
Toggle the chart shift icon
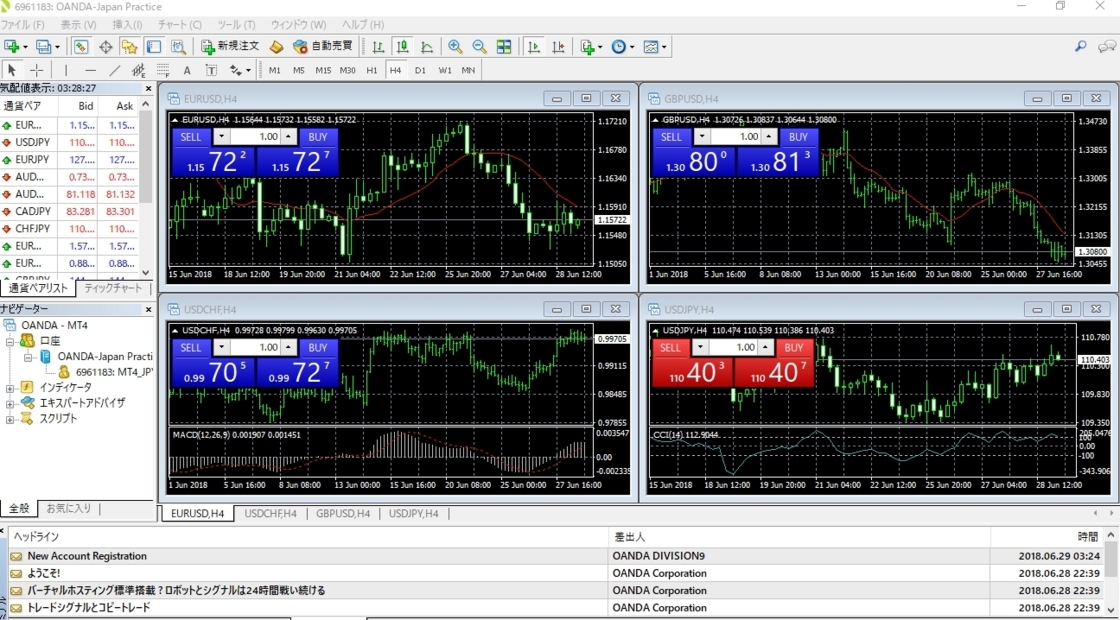559,46
